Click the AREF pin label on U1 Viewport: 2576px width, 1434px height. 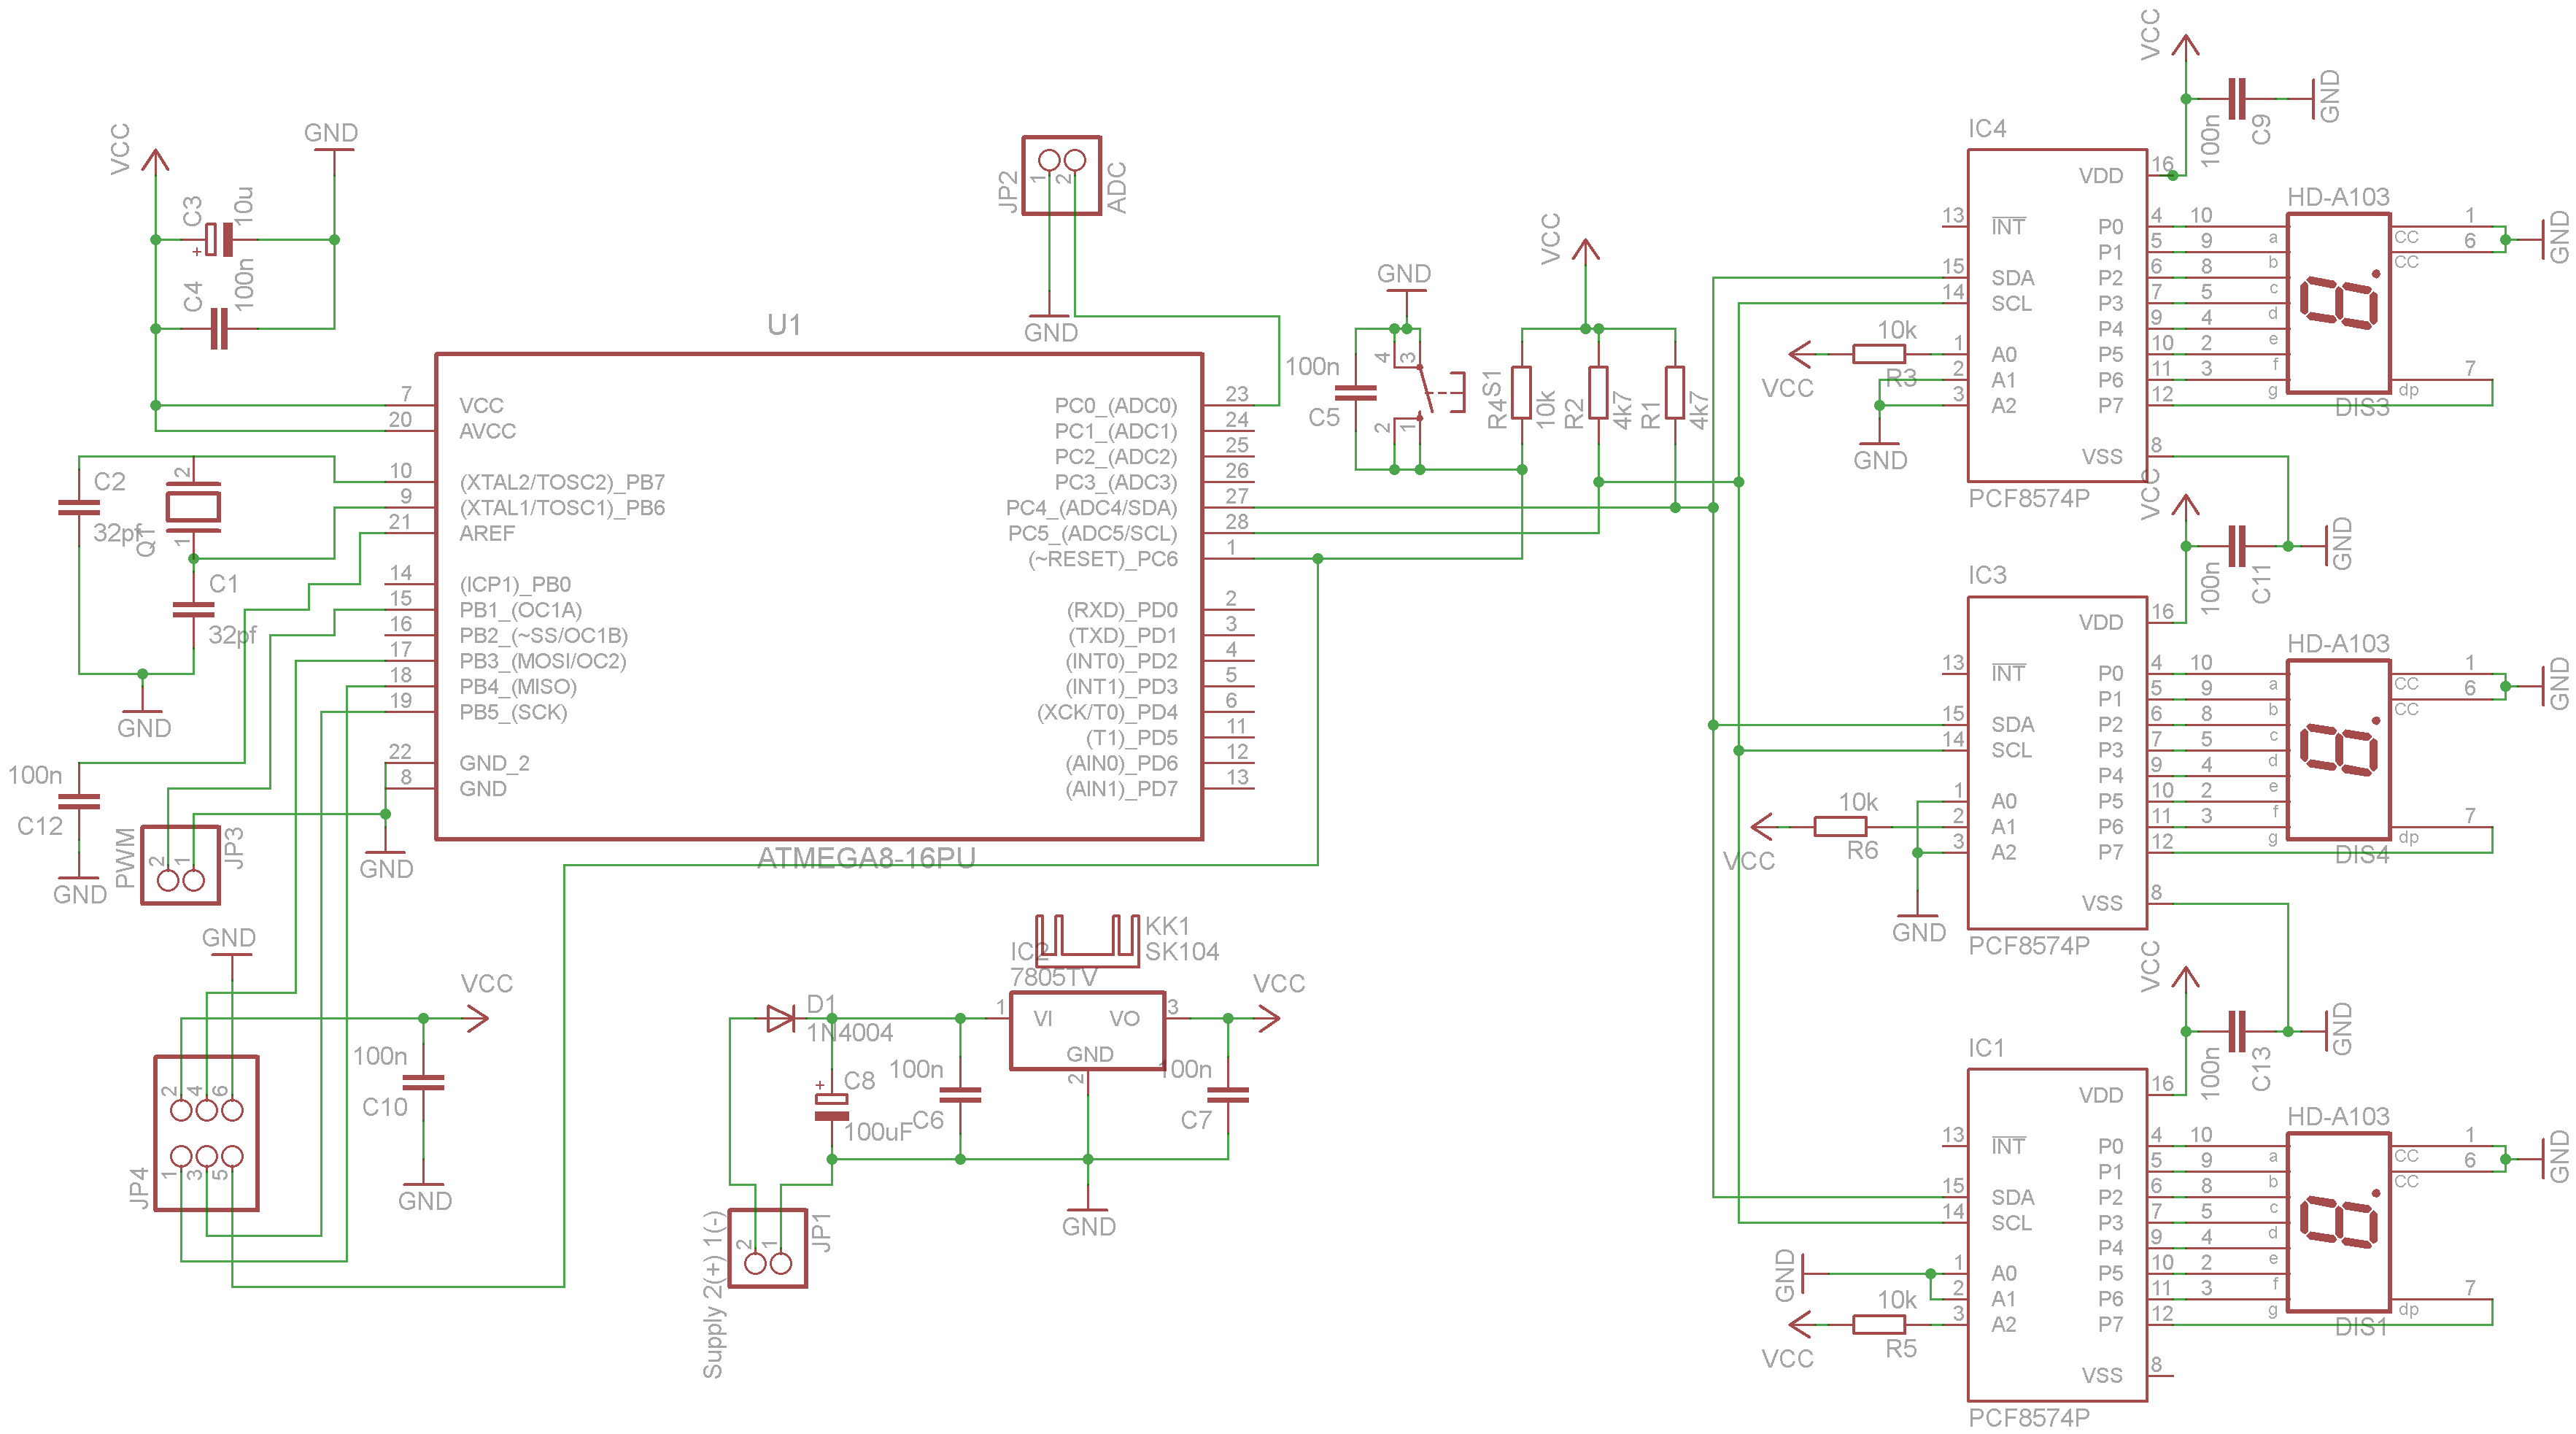[x=487, y=534]
